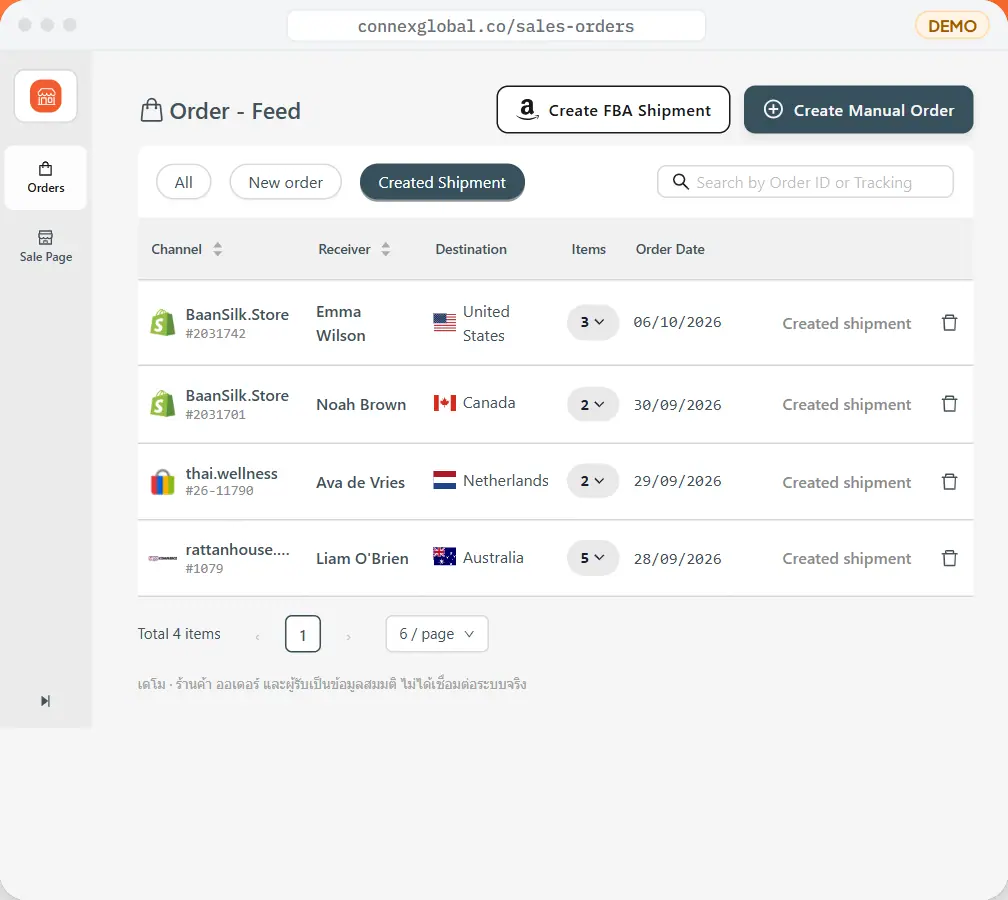Viewport: 1008px width, 900px height.
Task: Delete the Emma Wilson order
Action: click(x=950, y=323)
